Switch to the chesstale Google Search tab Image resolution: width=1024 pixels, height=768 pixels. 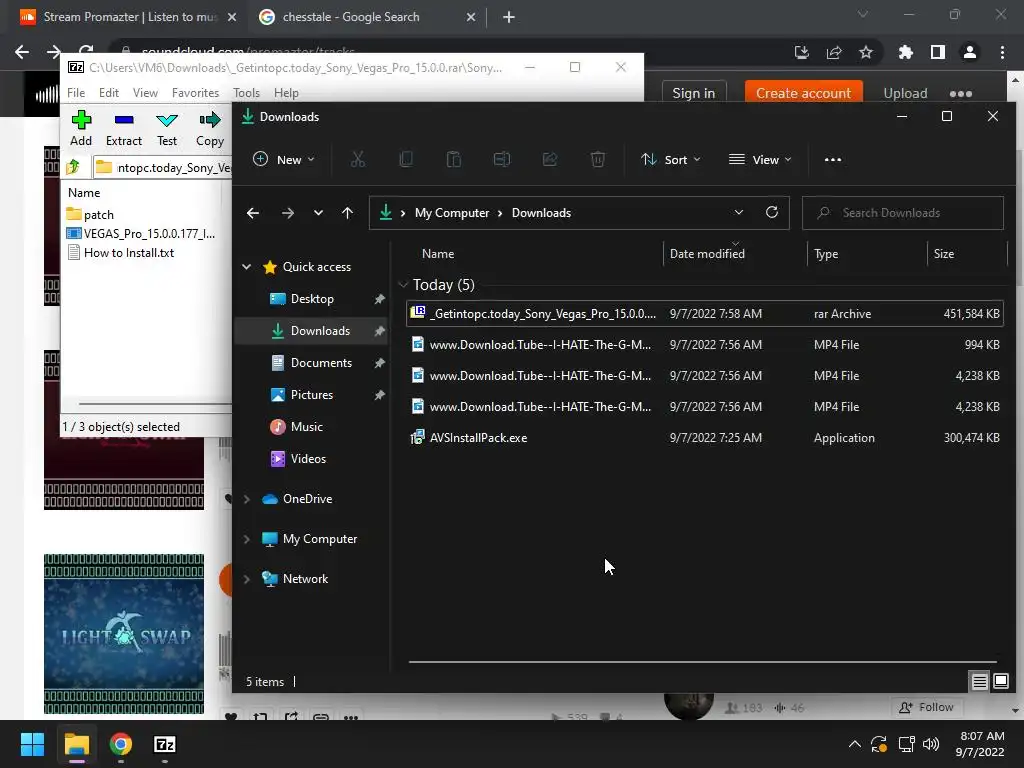[366, 17]
